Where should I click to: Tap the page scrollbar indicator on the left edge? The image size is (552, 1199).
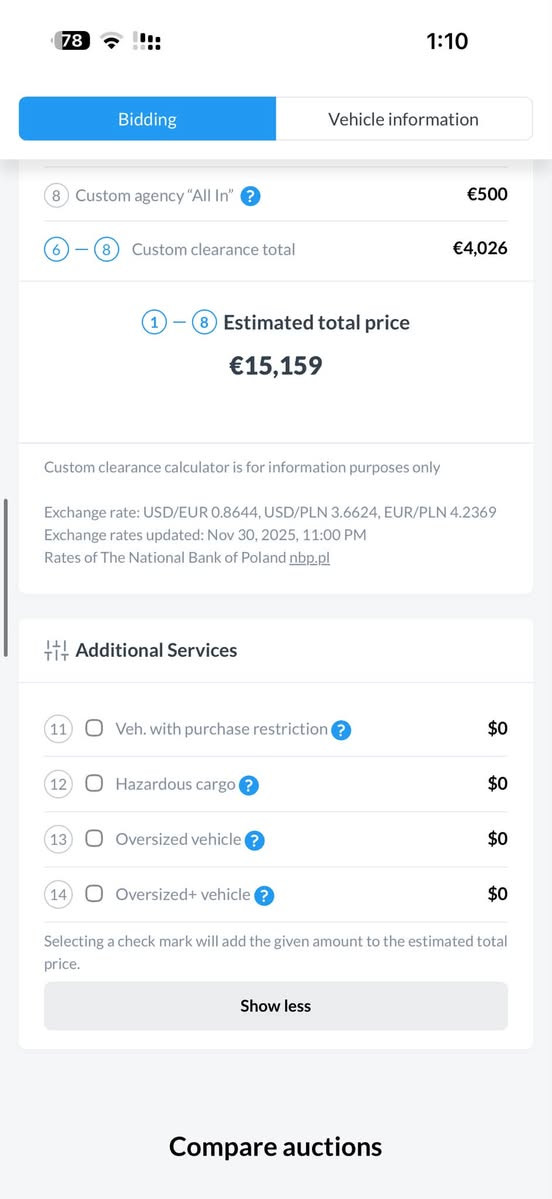pos(5,577)
